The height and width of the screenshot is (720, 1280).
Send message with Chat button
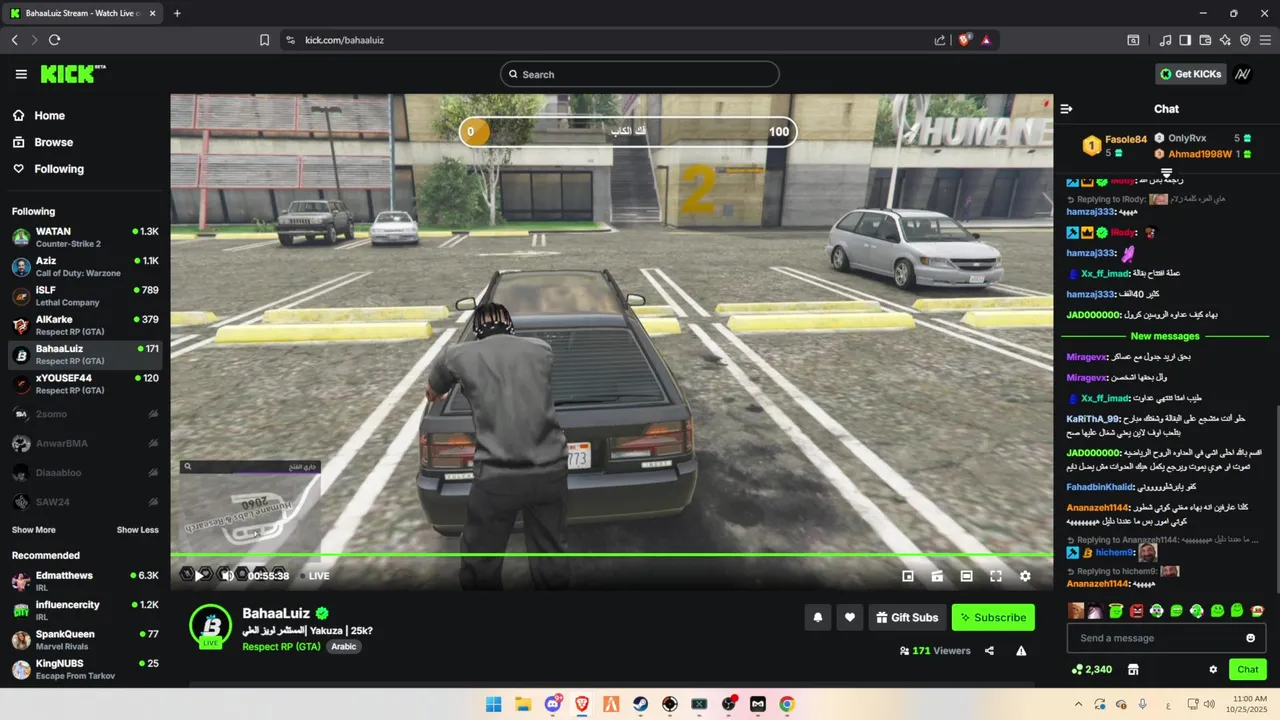pos(1247,669)
